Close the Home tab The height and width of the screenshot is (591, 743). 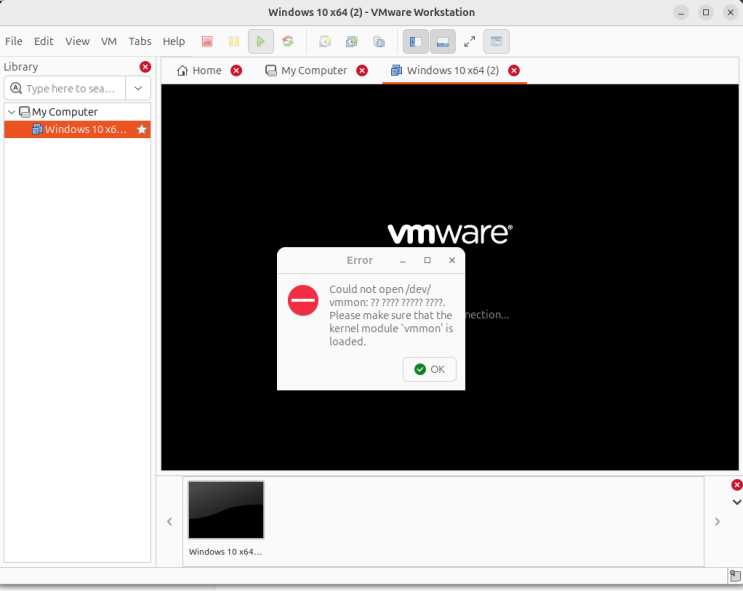[236, 71]
